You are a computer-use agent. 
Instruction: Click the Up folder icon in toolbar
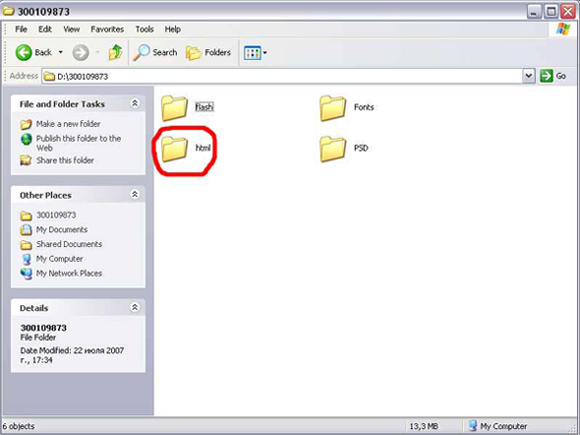tap(115, 53)
